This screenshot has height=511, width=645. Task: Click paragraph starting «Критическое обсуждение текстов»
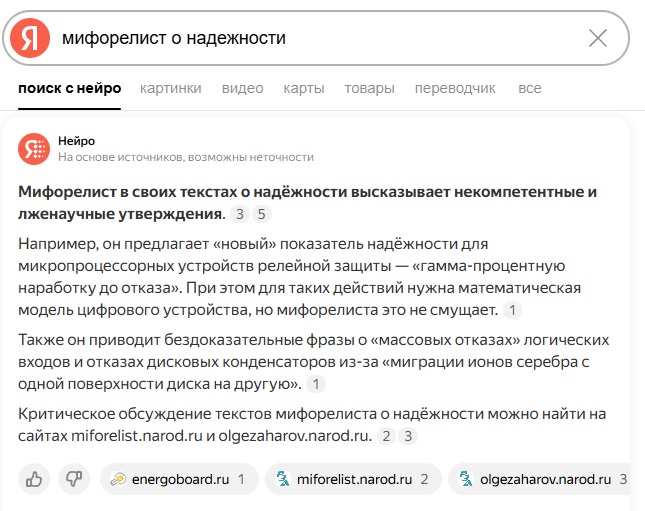pyautogui.click(x=312, y=425)
